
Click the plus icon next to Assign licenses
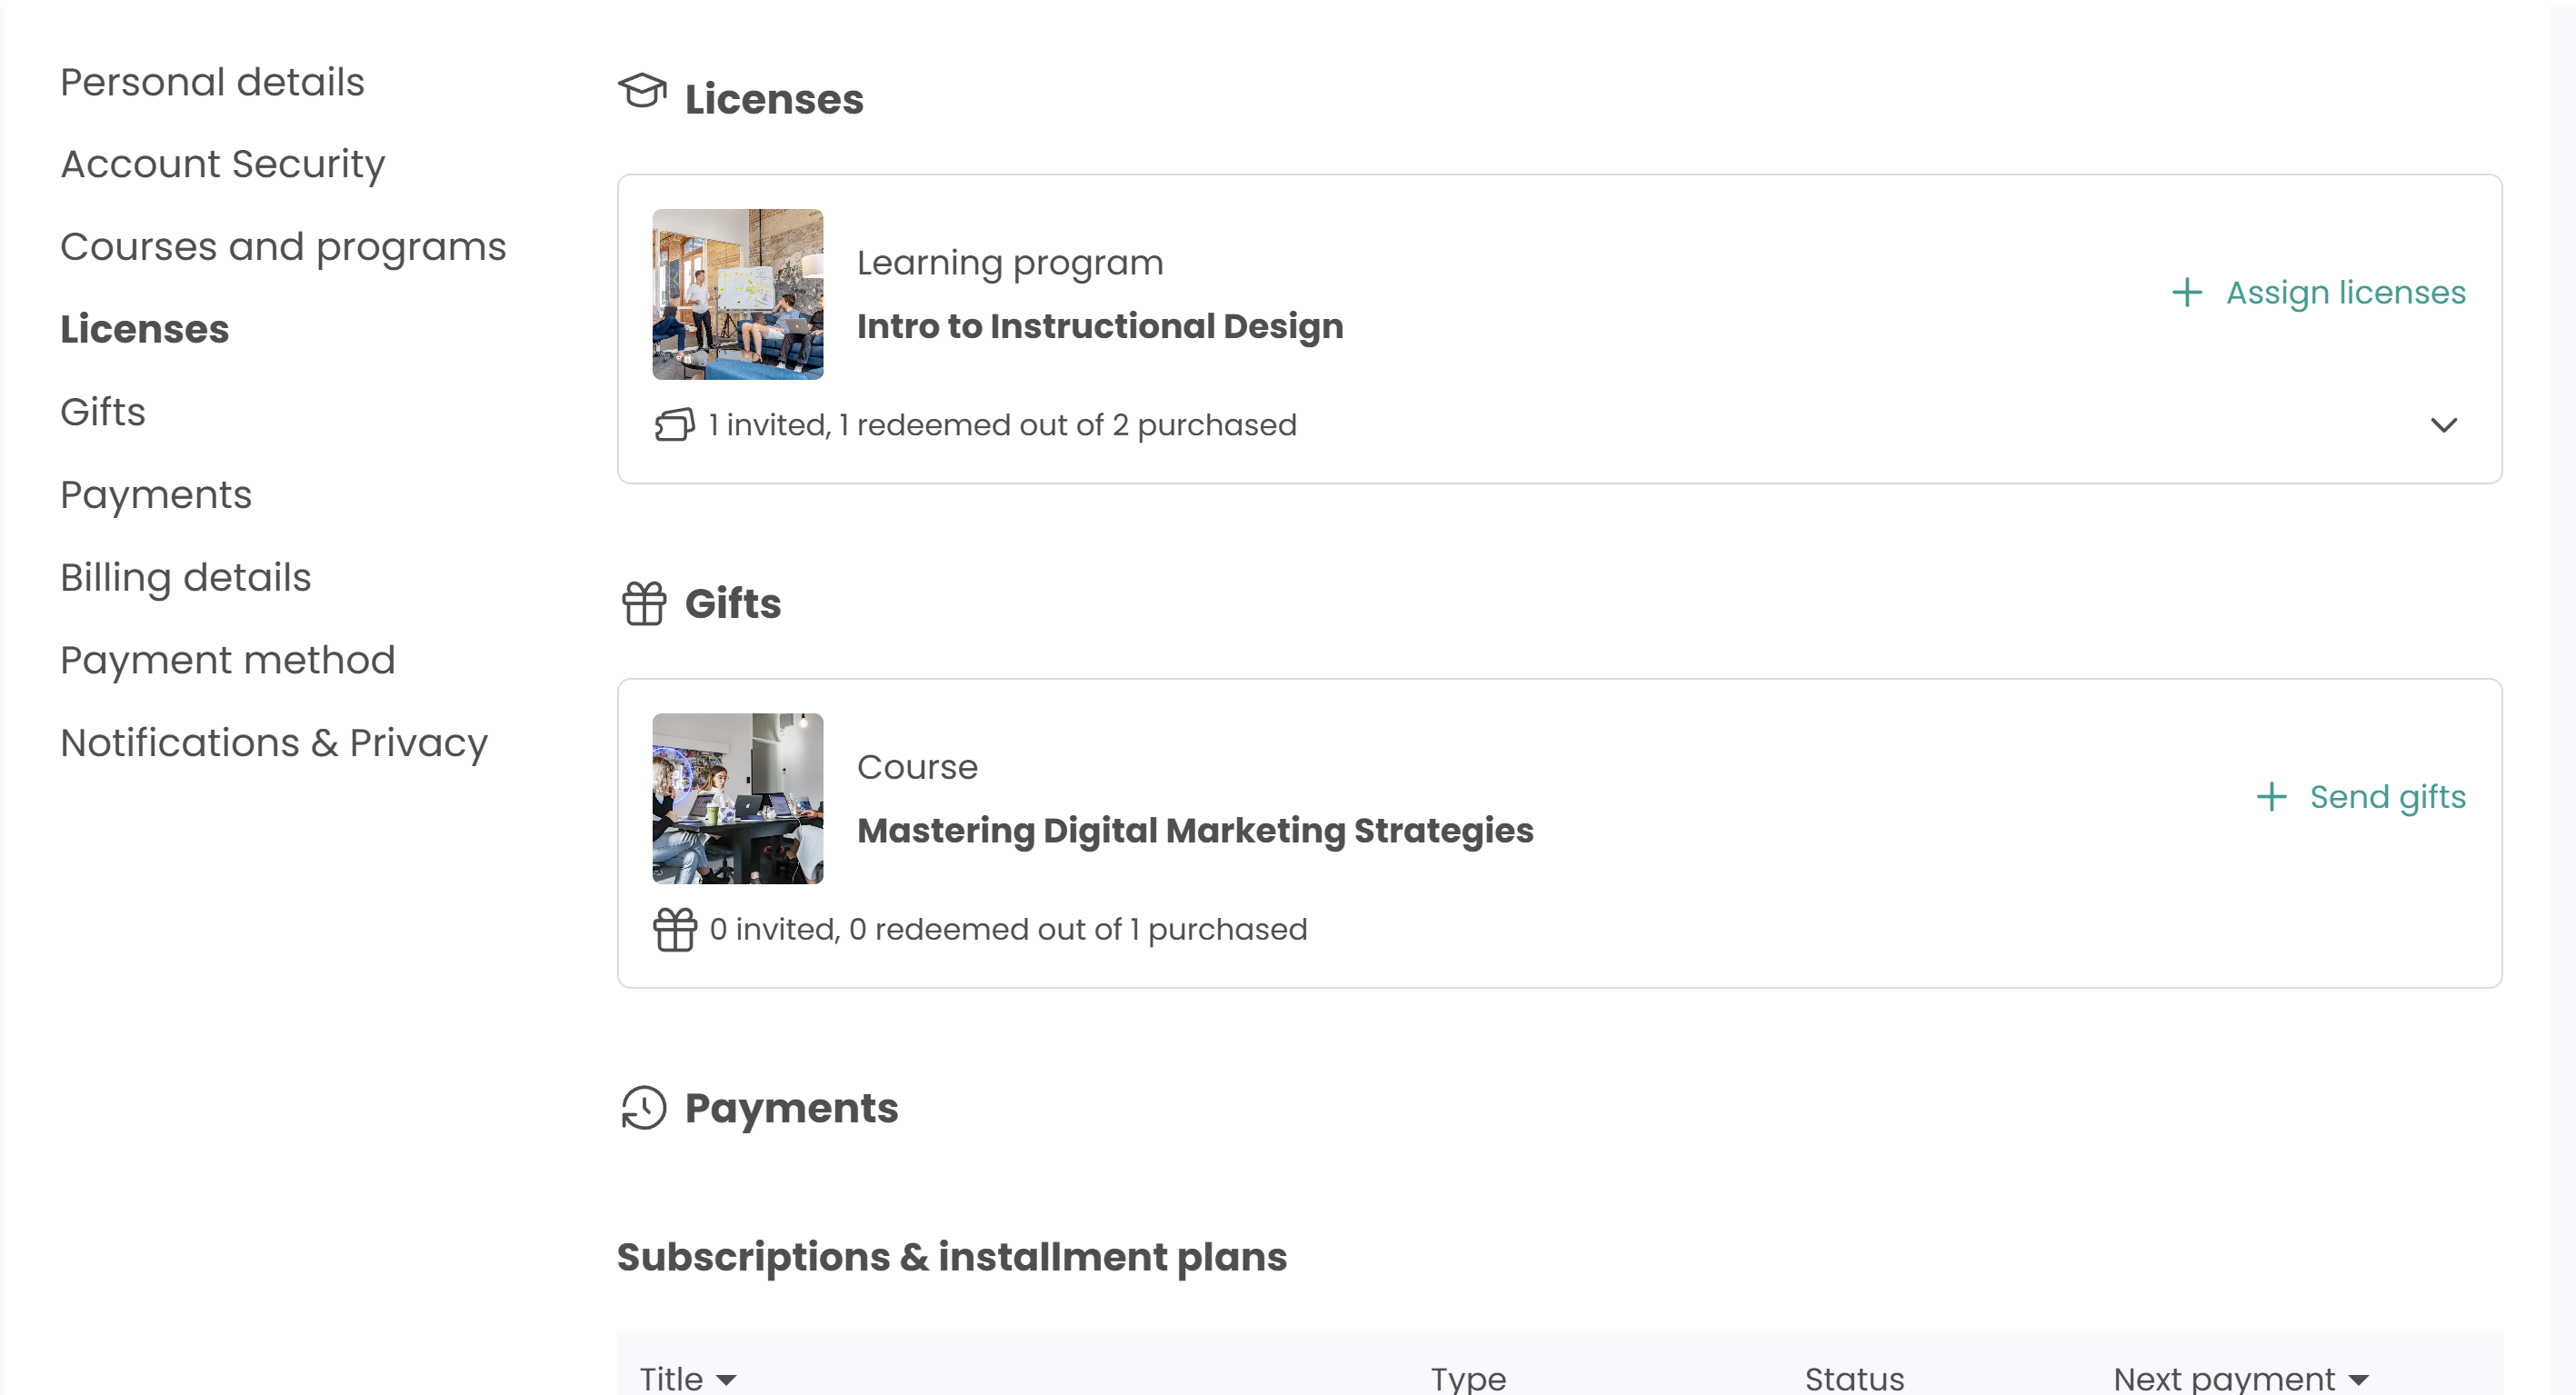[x=2187, y=293]
